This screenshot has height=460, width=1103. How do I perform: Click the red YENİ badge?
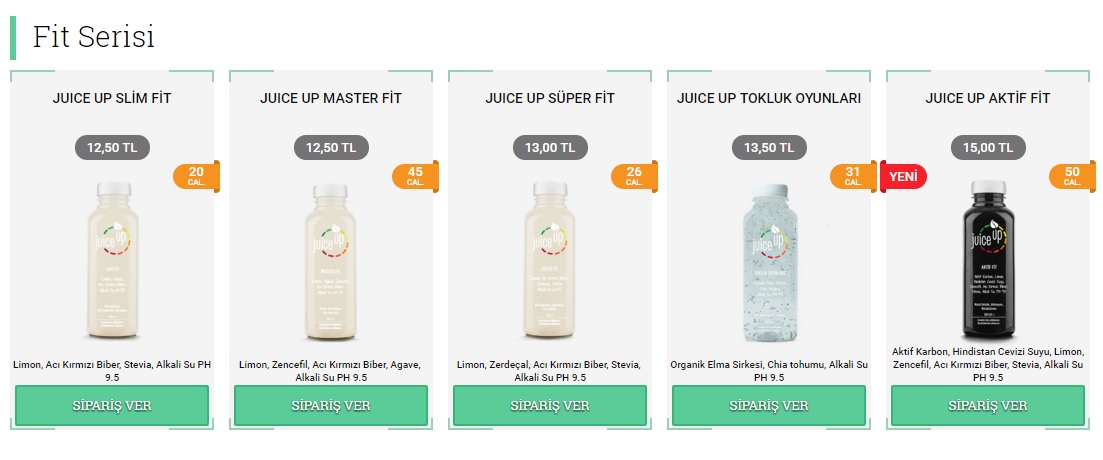click(x=904, y=176)
